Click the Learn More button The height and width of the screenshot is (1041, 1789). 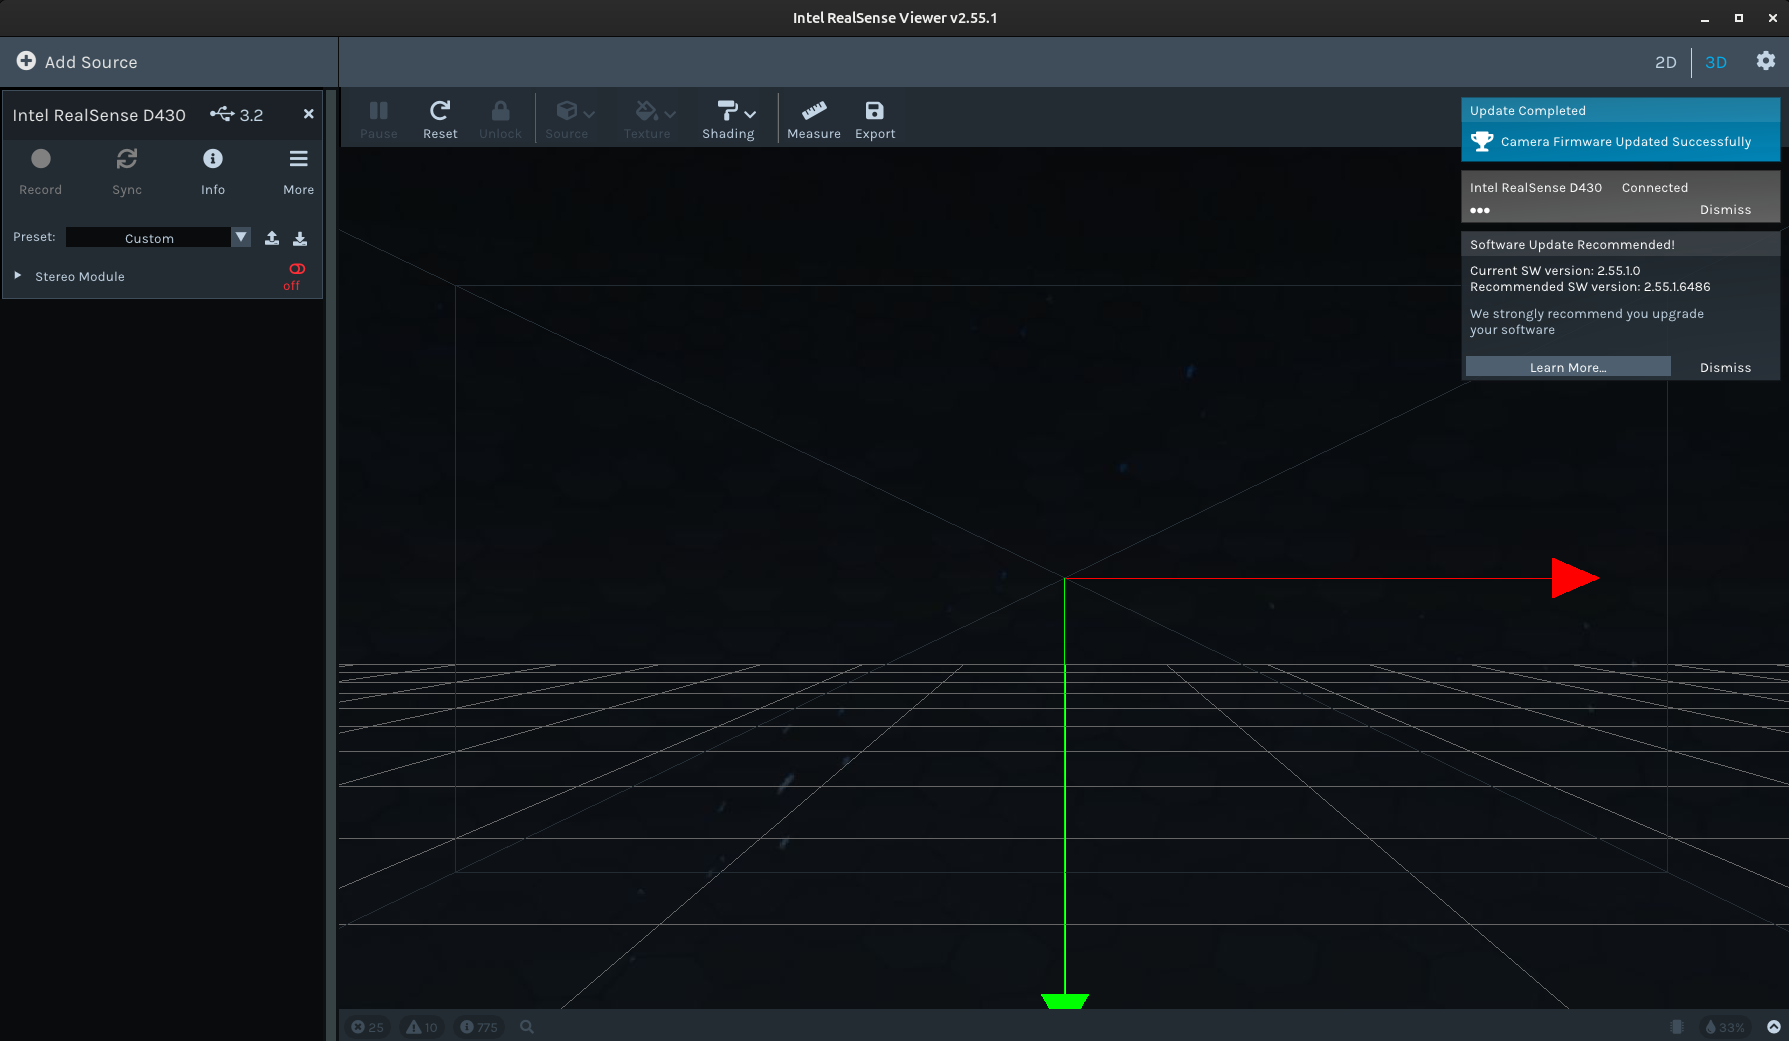click(1568, 367)
